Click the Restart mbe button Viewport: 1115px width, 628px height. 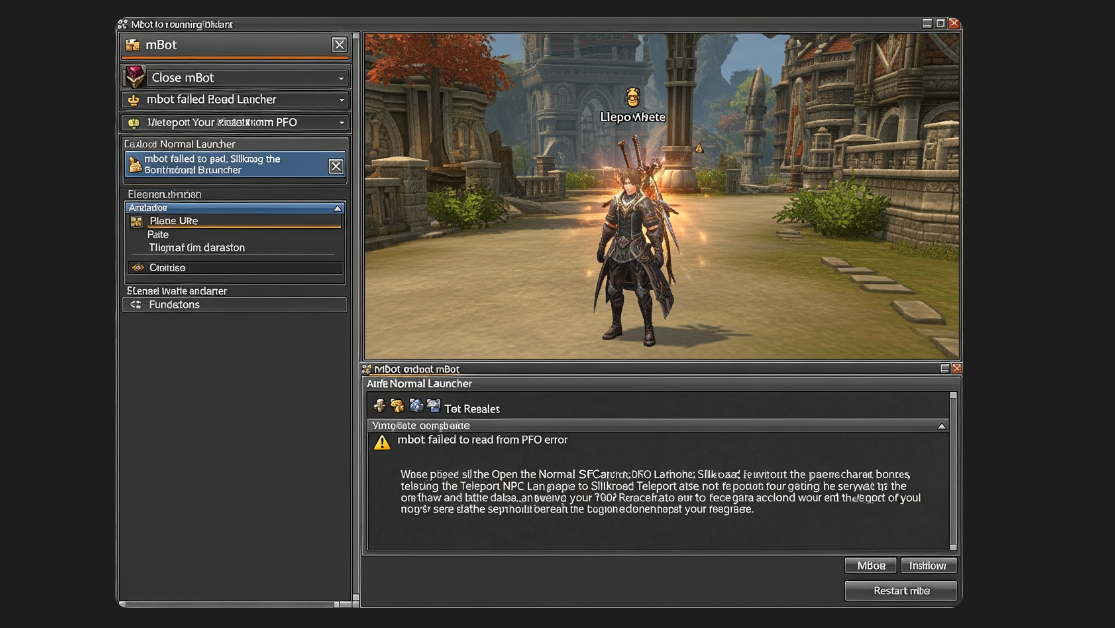click(x=901, y=591)
